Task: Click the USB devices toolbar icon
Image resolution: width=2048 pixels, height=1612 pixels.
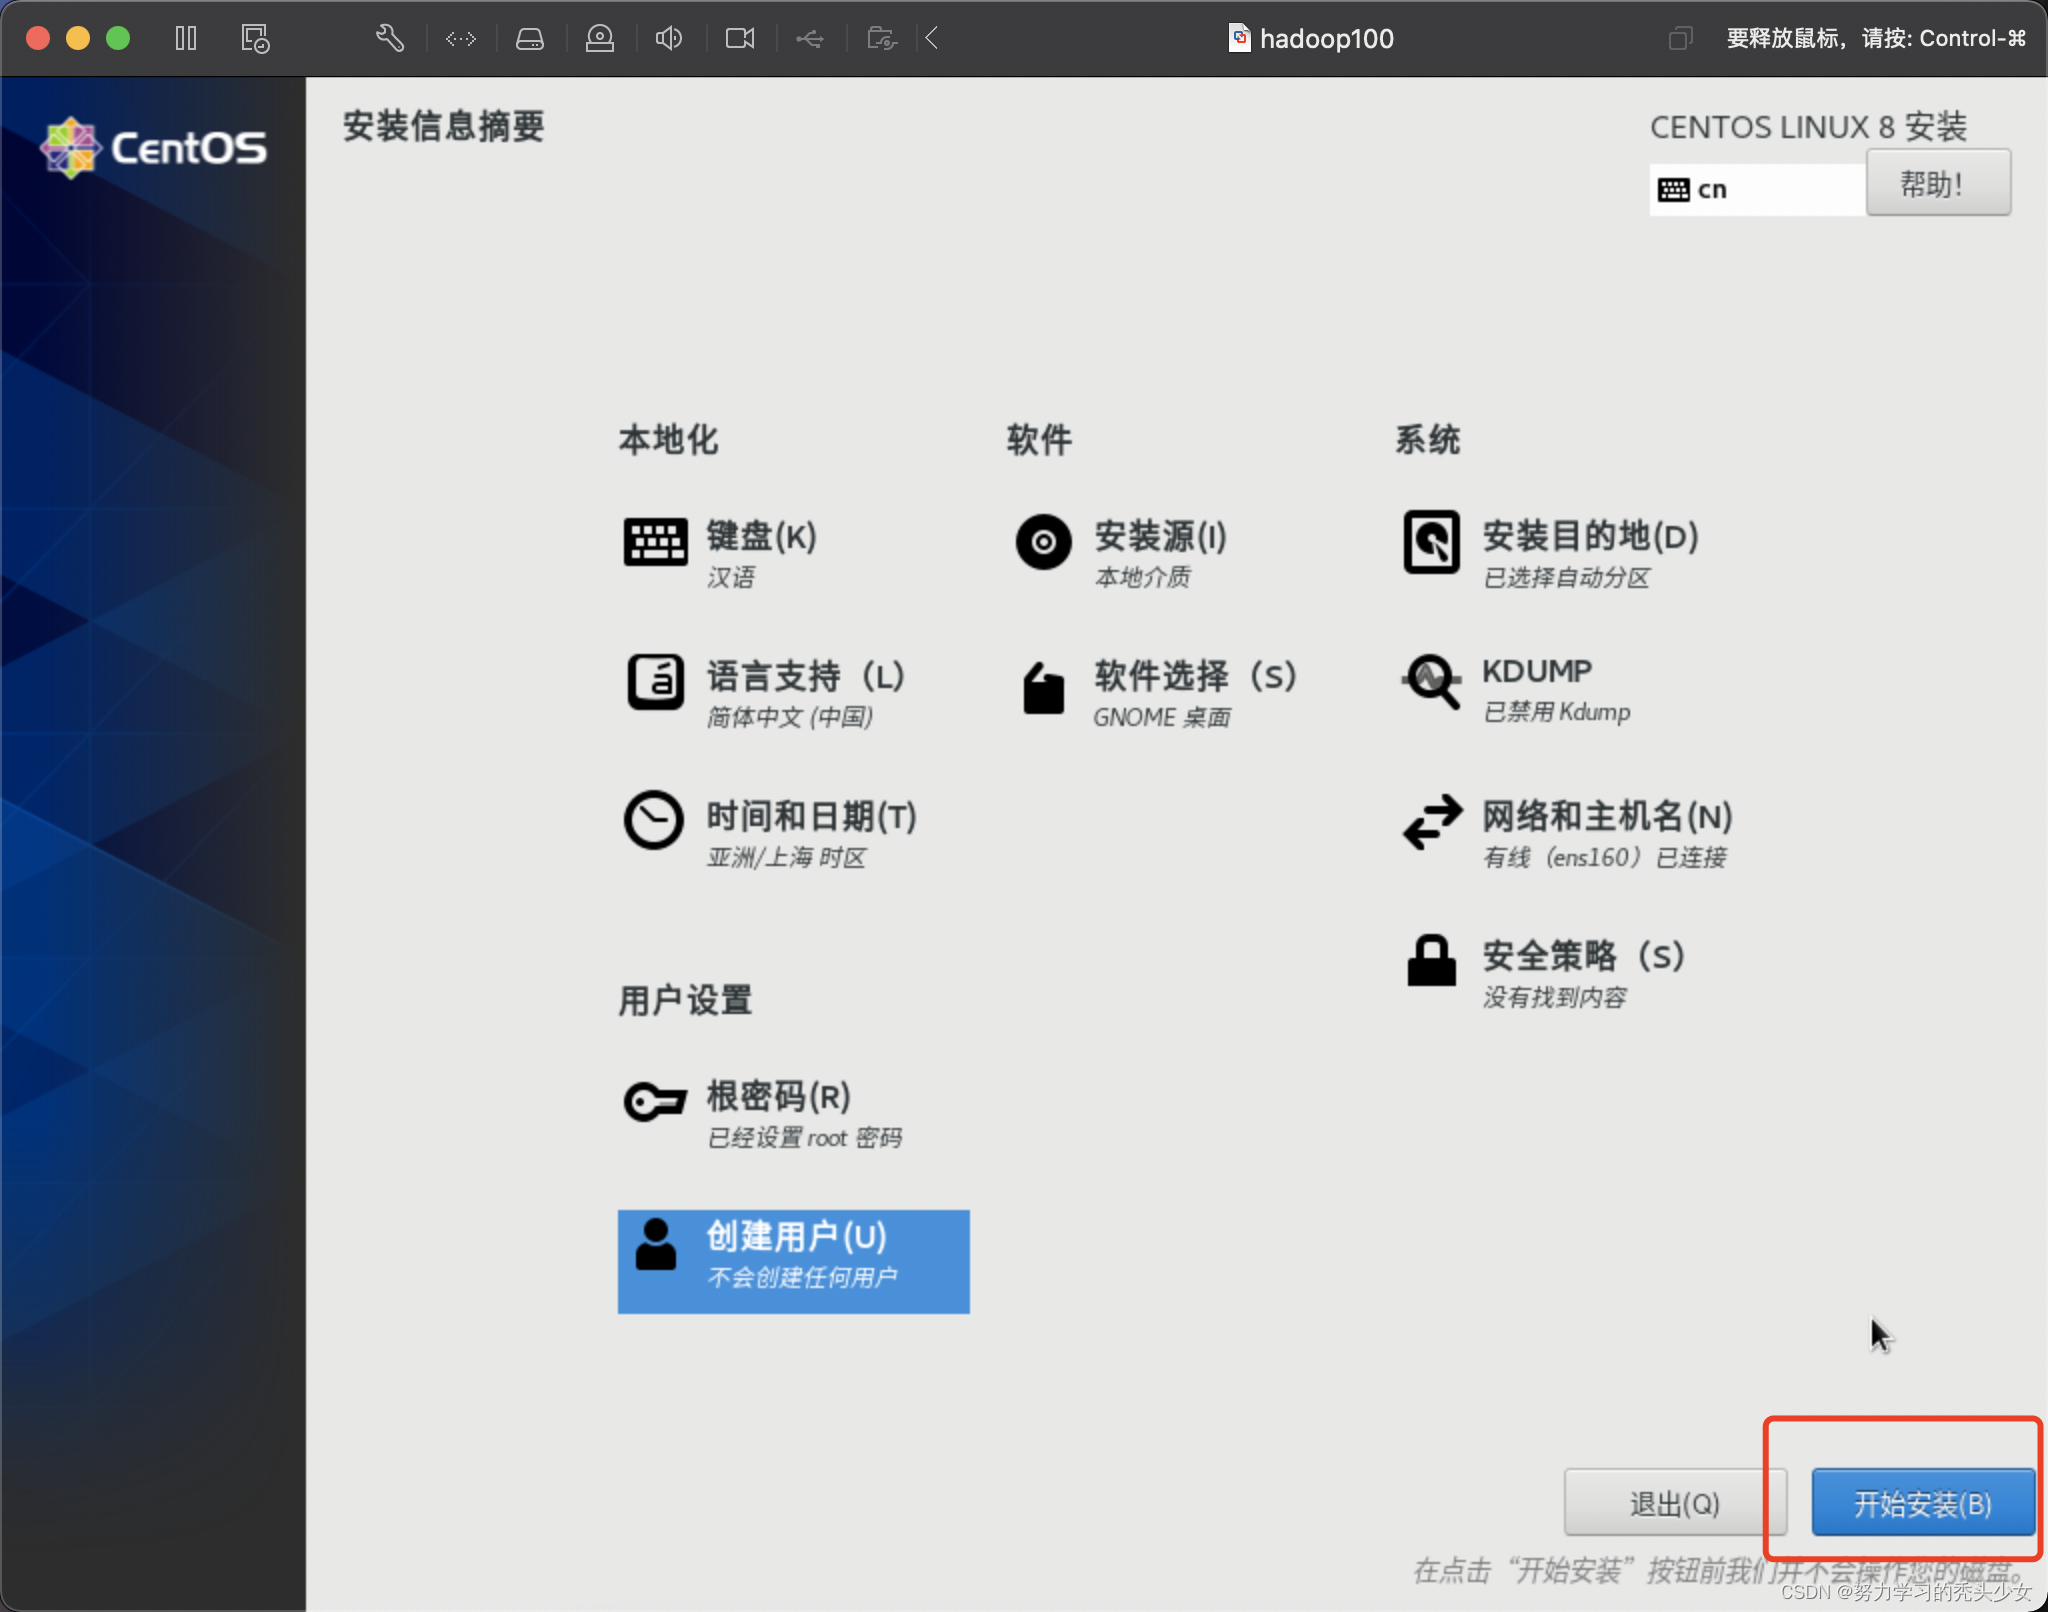Action: pyautogui.click(x=810, y=38)
